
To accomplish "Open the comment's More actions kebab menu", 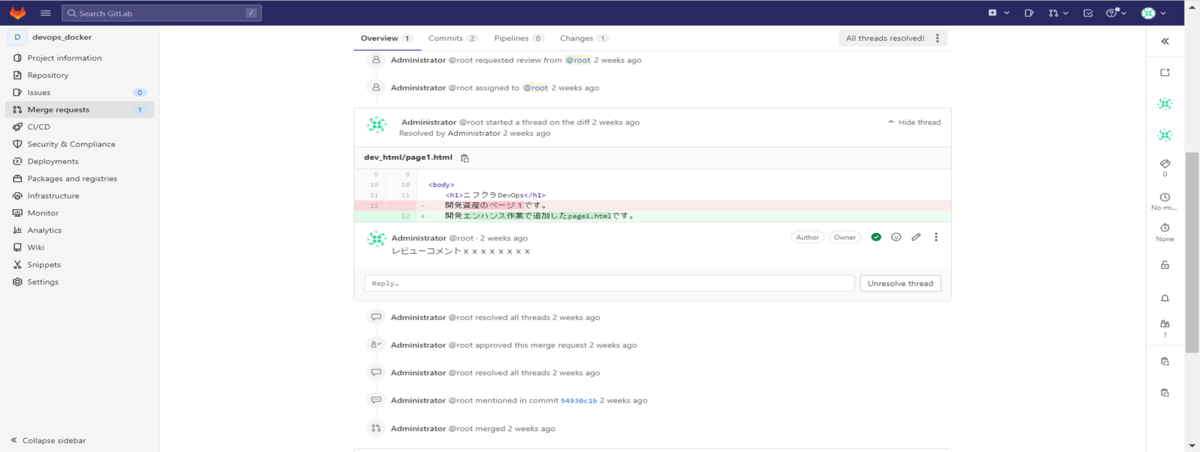I will point(936,237).
